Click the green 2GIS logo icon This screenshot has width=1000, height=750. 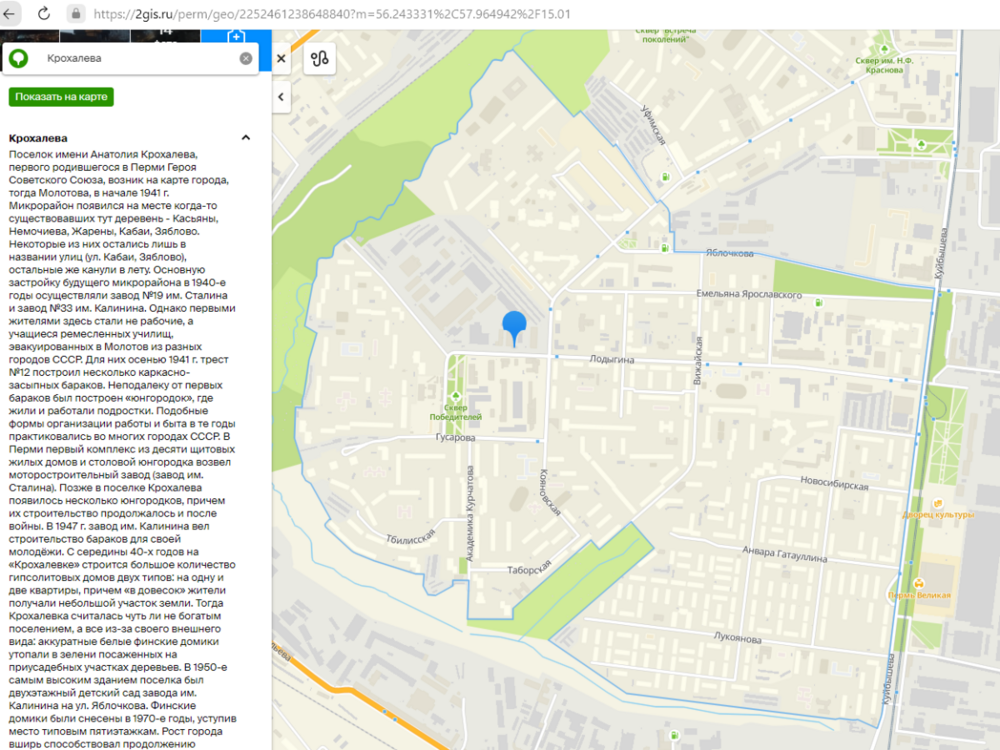pyautogui.click(x=18, y=59)
